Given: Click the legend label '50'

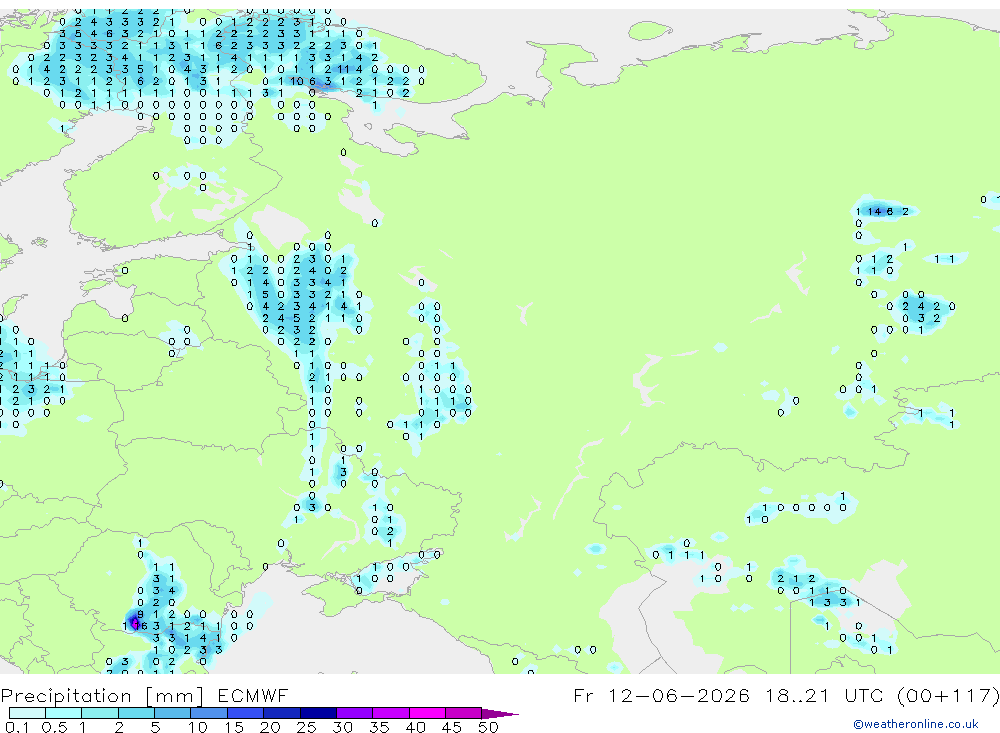Looking at the screenshot, I should (488, 727).
